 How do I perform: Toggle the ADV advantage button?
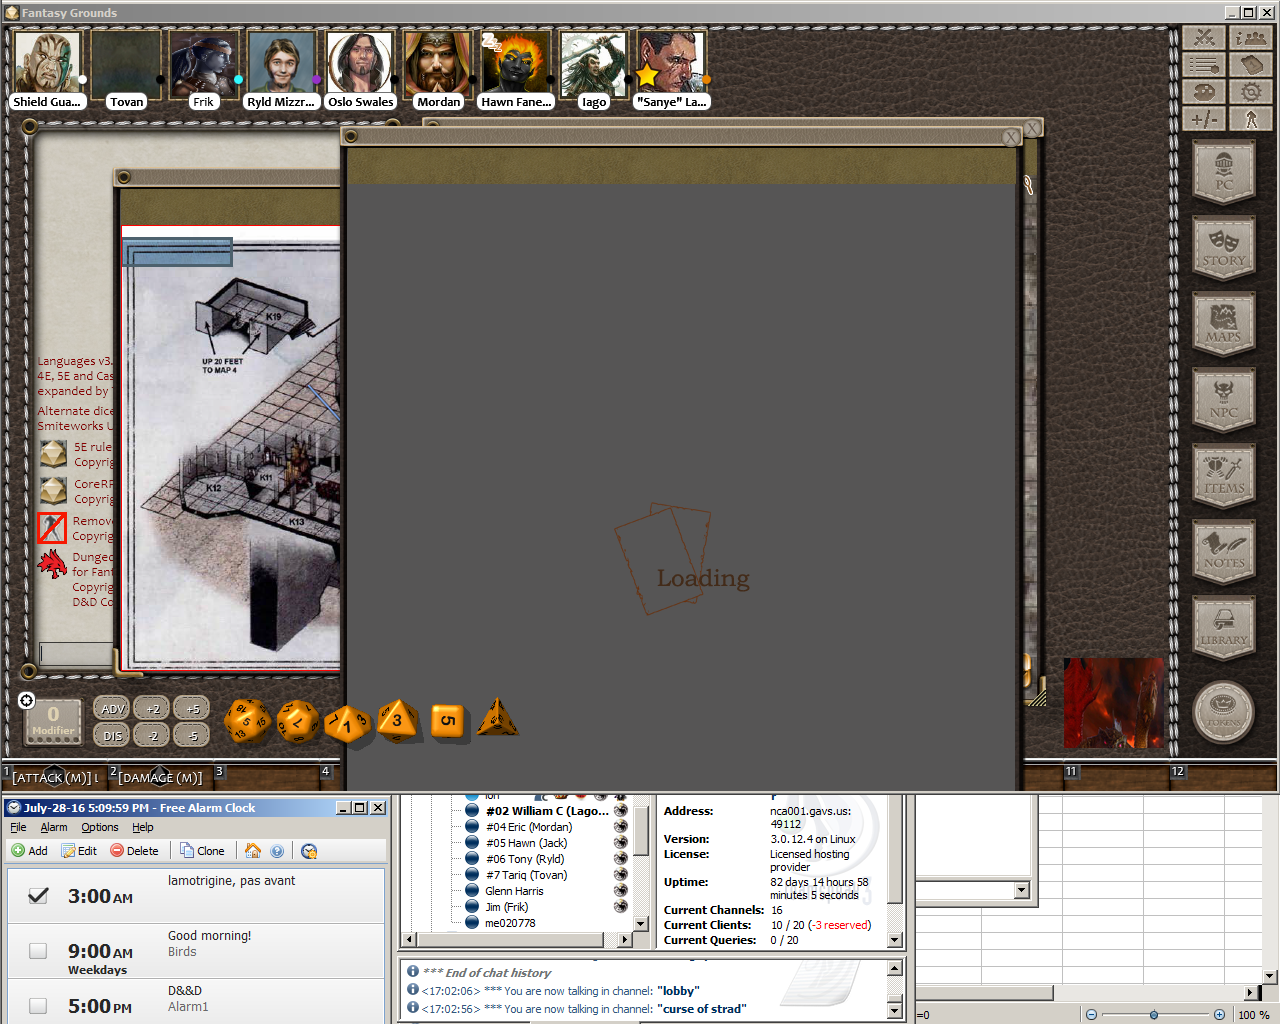click(112, 708)
